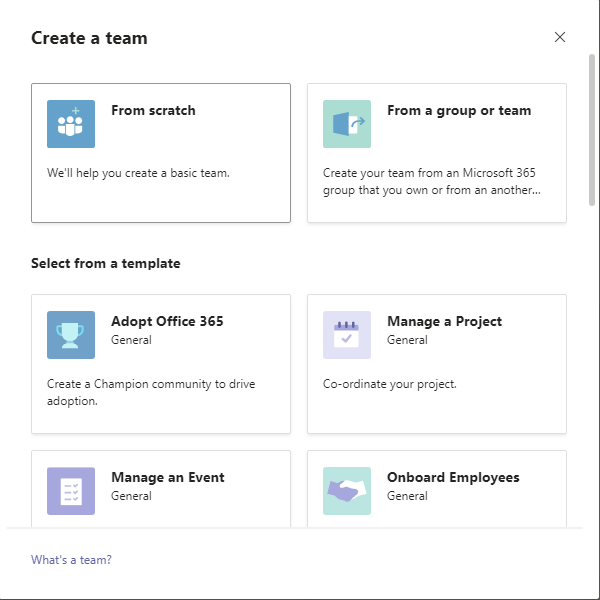
Task: Choose the Onboard Employees template title
Action: coord(453,478)
